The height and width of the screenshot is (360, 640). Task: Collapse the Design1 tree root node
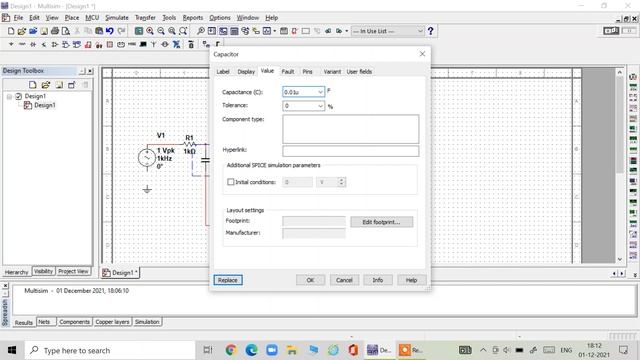[x=9, y=96]
